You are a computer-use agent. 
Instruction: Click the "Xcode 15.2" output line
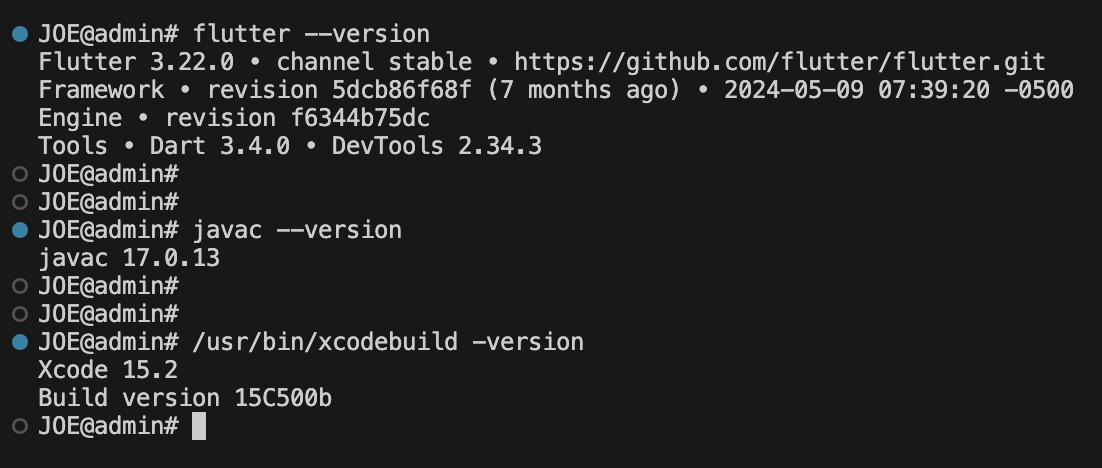[108, 370]
